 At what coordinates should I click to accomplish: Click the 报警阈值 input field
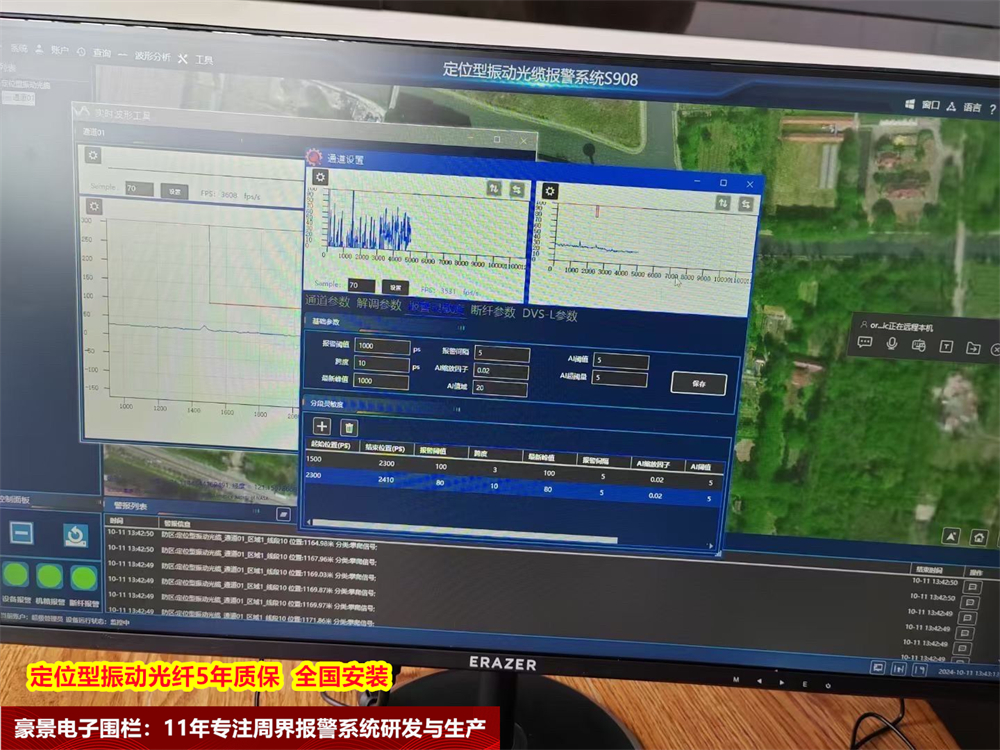(382, 346)
